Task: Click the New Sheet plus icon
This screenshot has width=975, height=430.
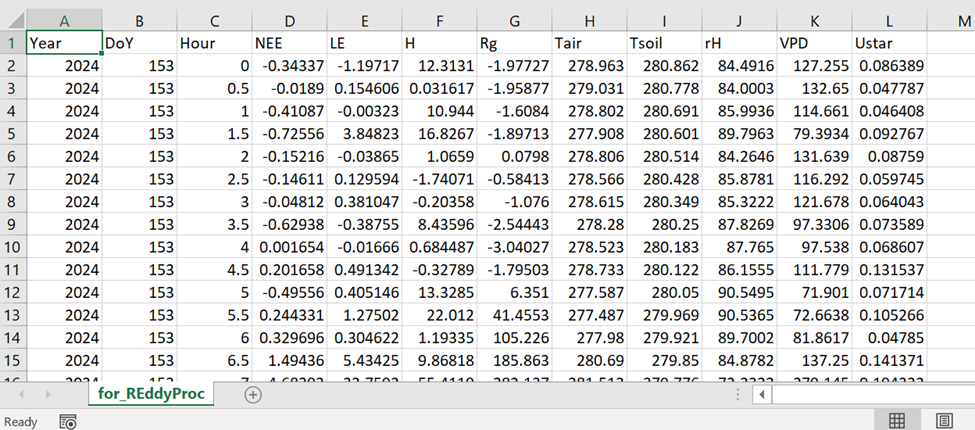Action: point(253,394)
